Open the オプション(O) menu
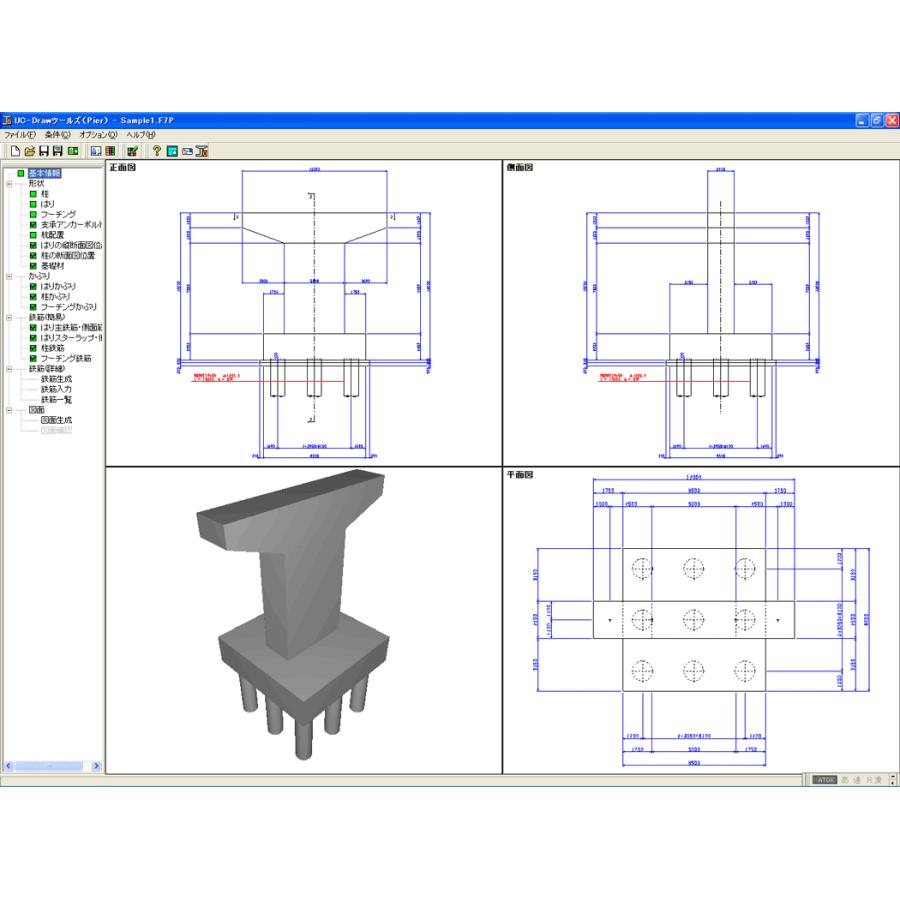900x900 pixels. (x=98, y=134)
